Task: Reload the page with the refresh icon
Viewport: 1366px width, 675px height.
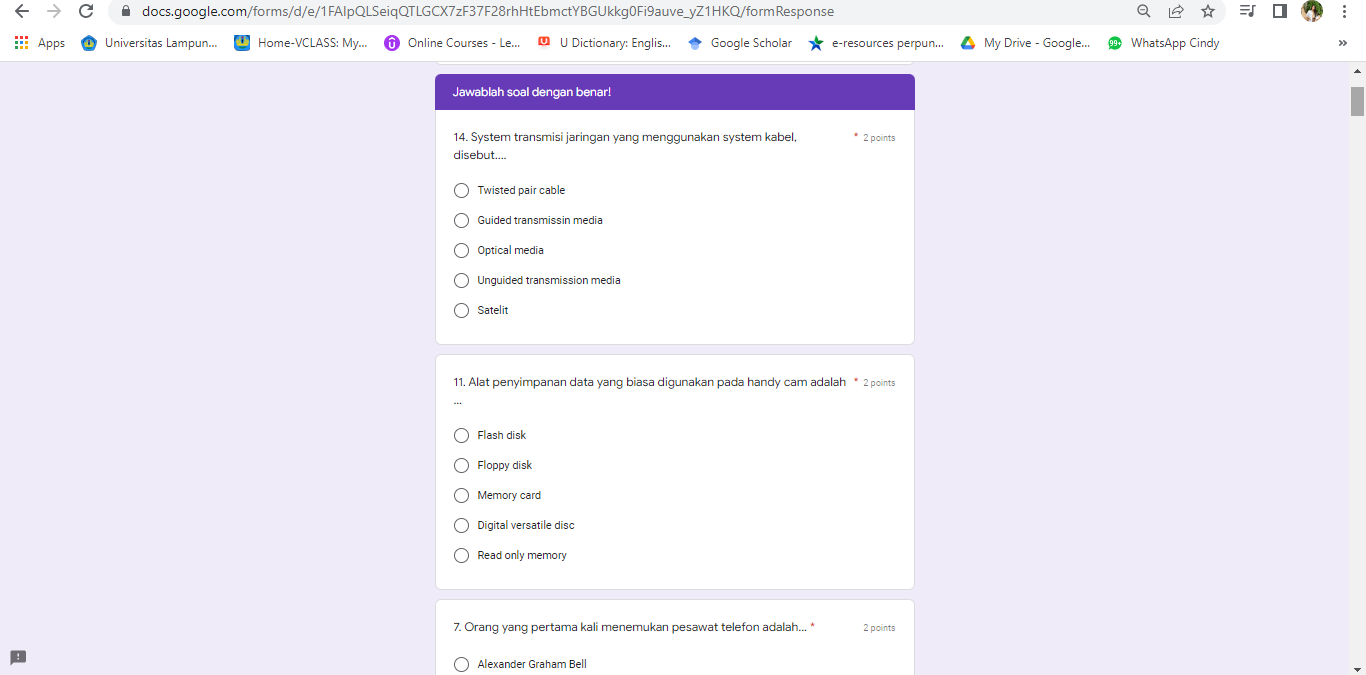Action: [86, 11]
